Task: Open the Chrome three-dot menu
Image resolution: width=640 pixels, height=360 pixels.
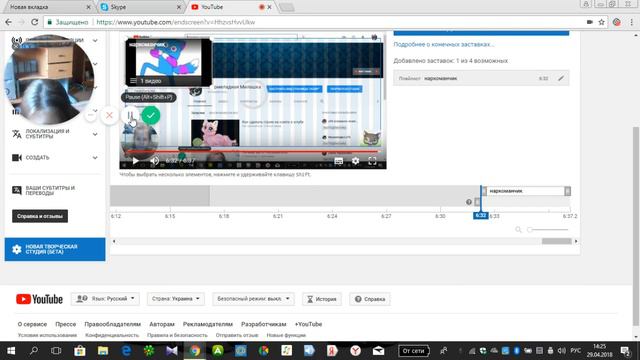Action: pyautogui.click(x=631, y=22)
